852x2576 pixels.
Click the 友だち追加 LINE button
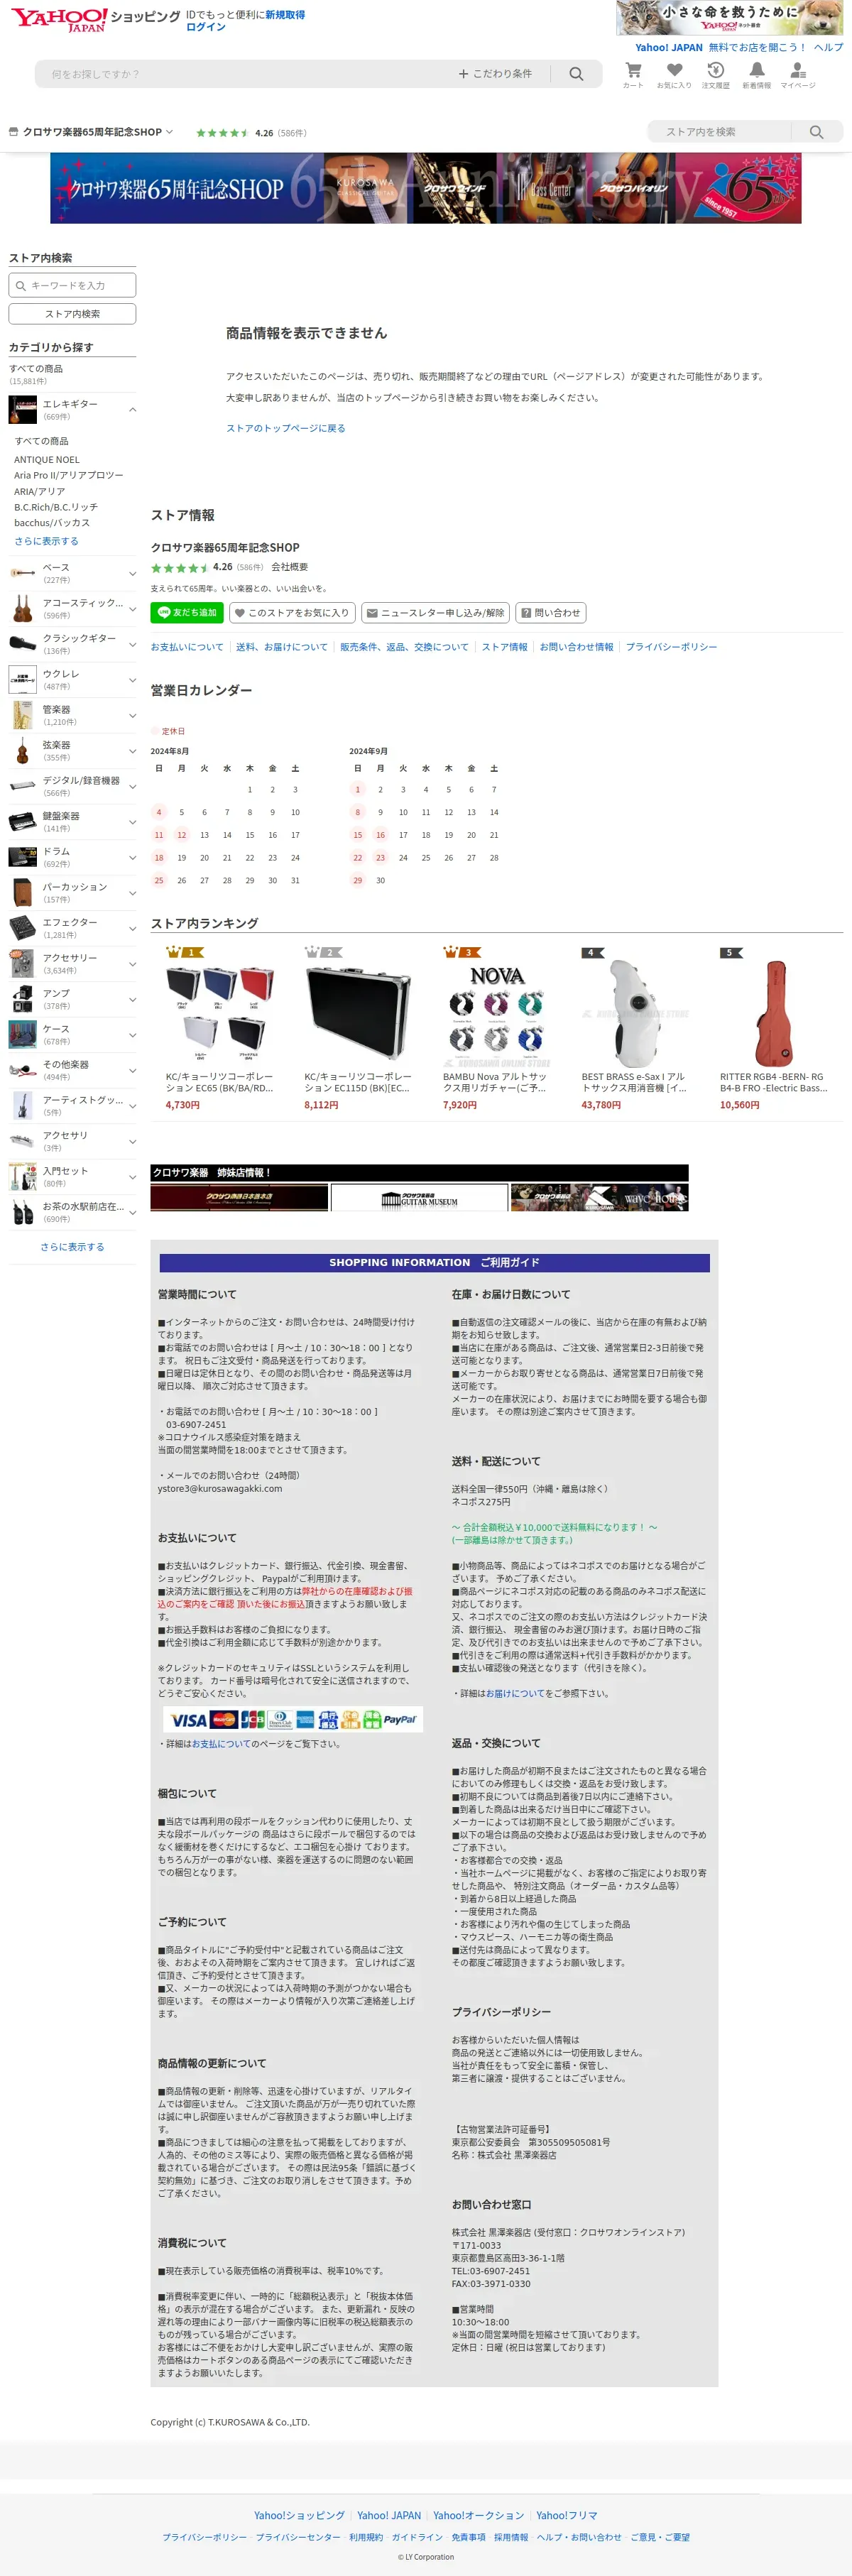(x=187, y=612)
